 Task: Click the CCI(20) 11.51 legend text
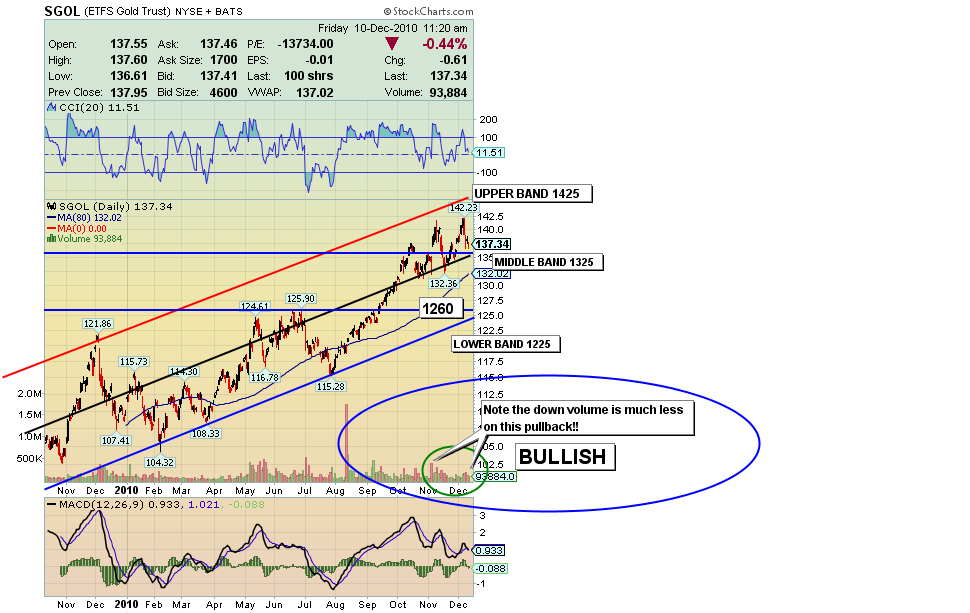click(x=99, y=108)
